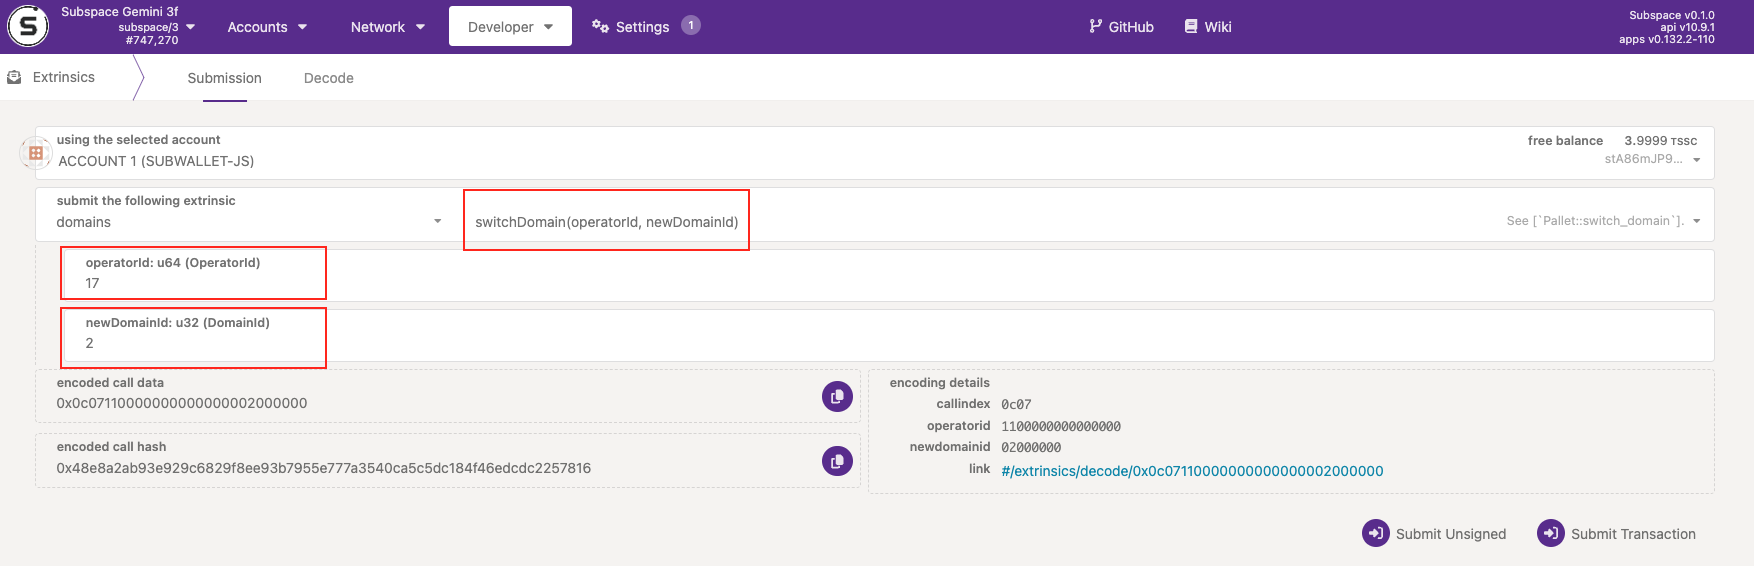Open the switchDomain call selector dropdown
This screenshot has height=566, width=1754.
(1696, 221)
